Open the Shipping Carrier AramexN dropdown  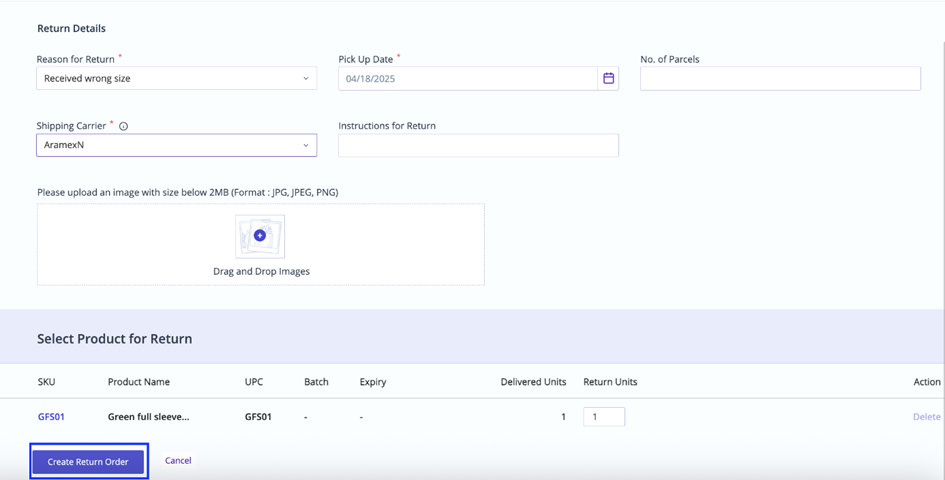[177, 145]
